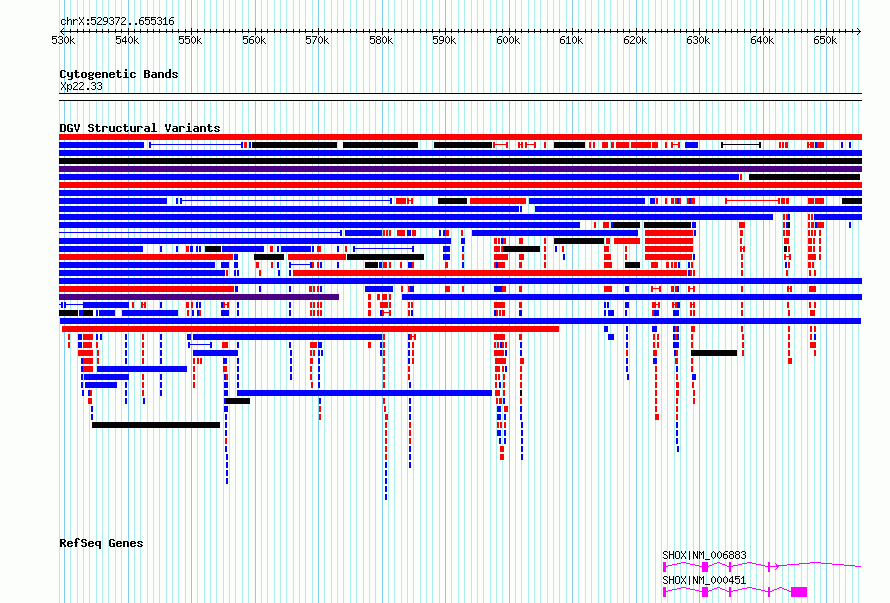
Task: Open the Cytogenetic Bands track title
Action: (119, 74)
